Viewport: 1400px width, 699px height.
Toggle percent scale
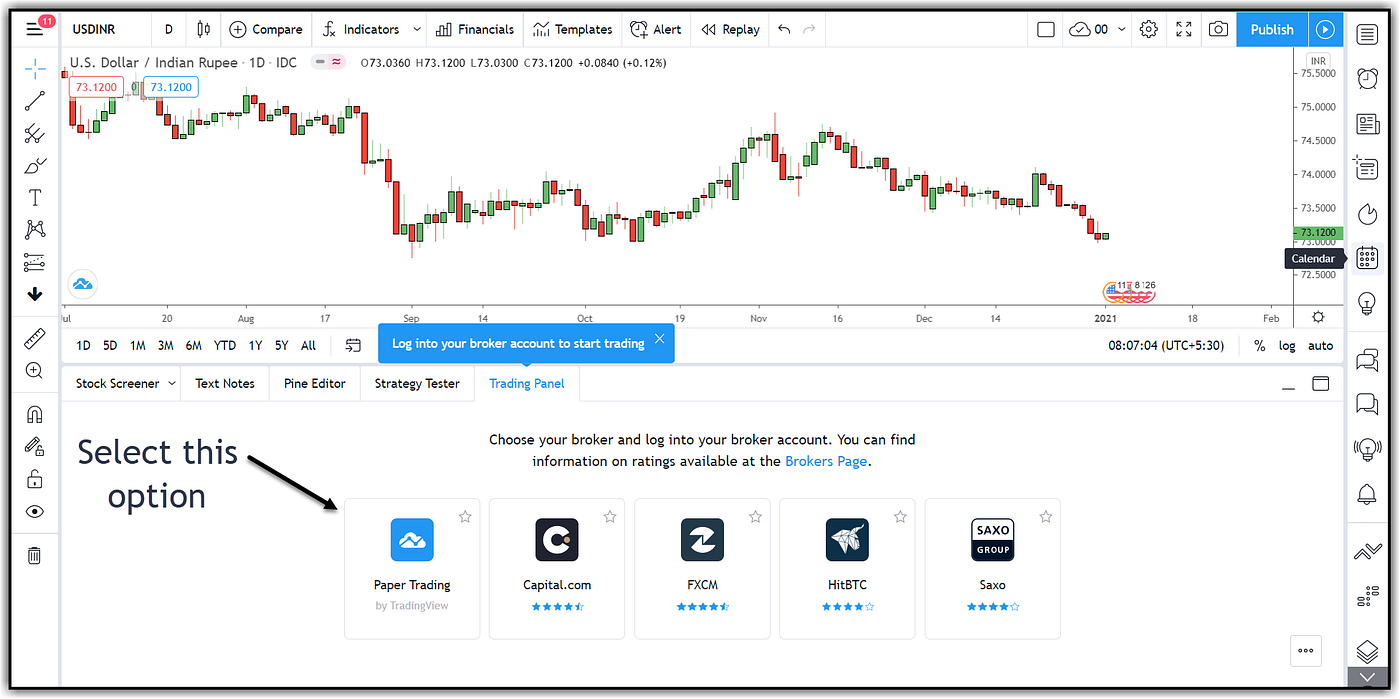[1259, 345]
